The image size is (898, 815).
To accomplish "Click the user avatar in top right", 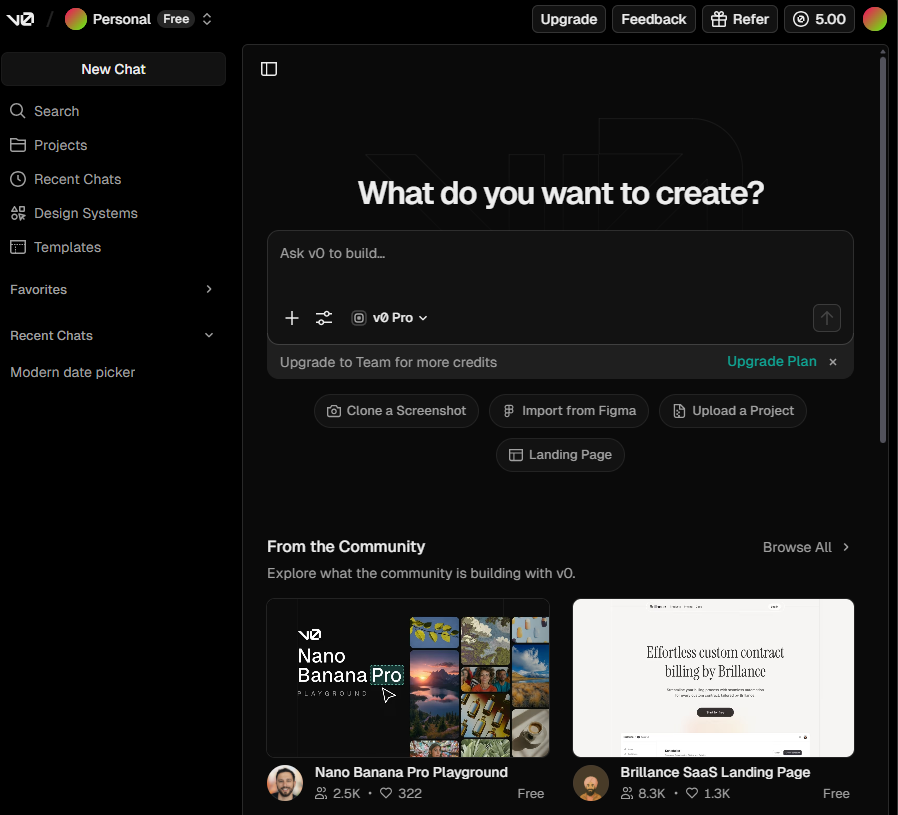I will [875, 19].
